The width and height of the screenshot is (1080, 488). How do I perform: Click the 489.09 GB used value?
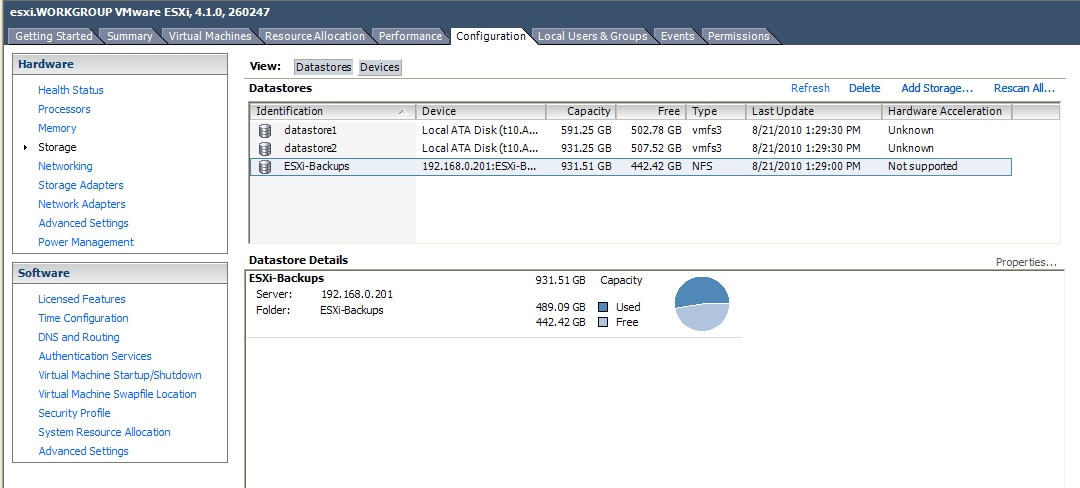point(561,307)
